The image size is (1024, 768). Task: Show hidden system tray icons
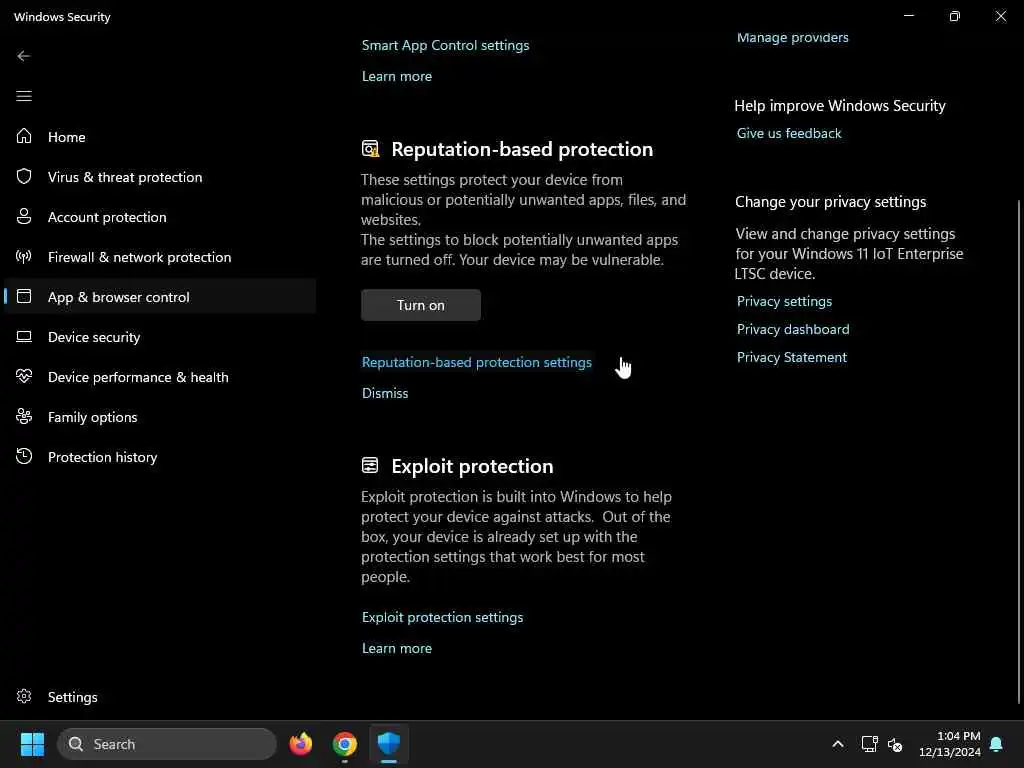[838, 744]
